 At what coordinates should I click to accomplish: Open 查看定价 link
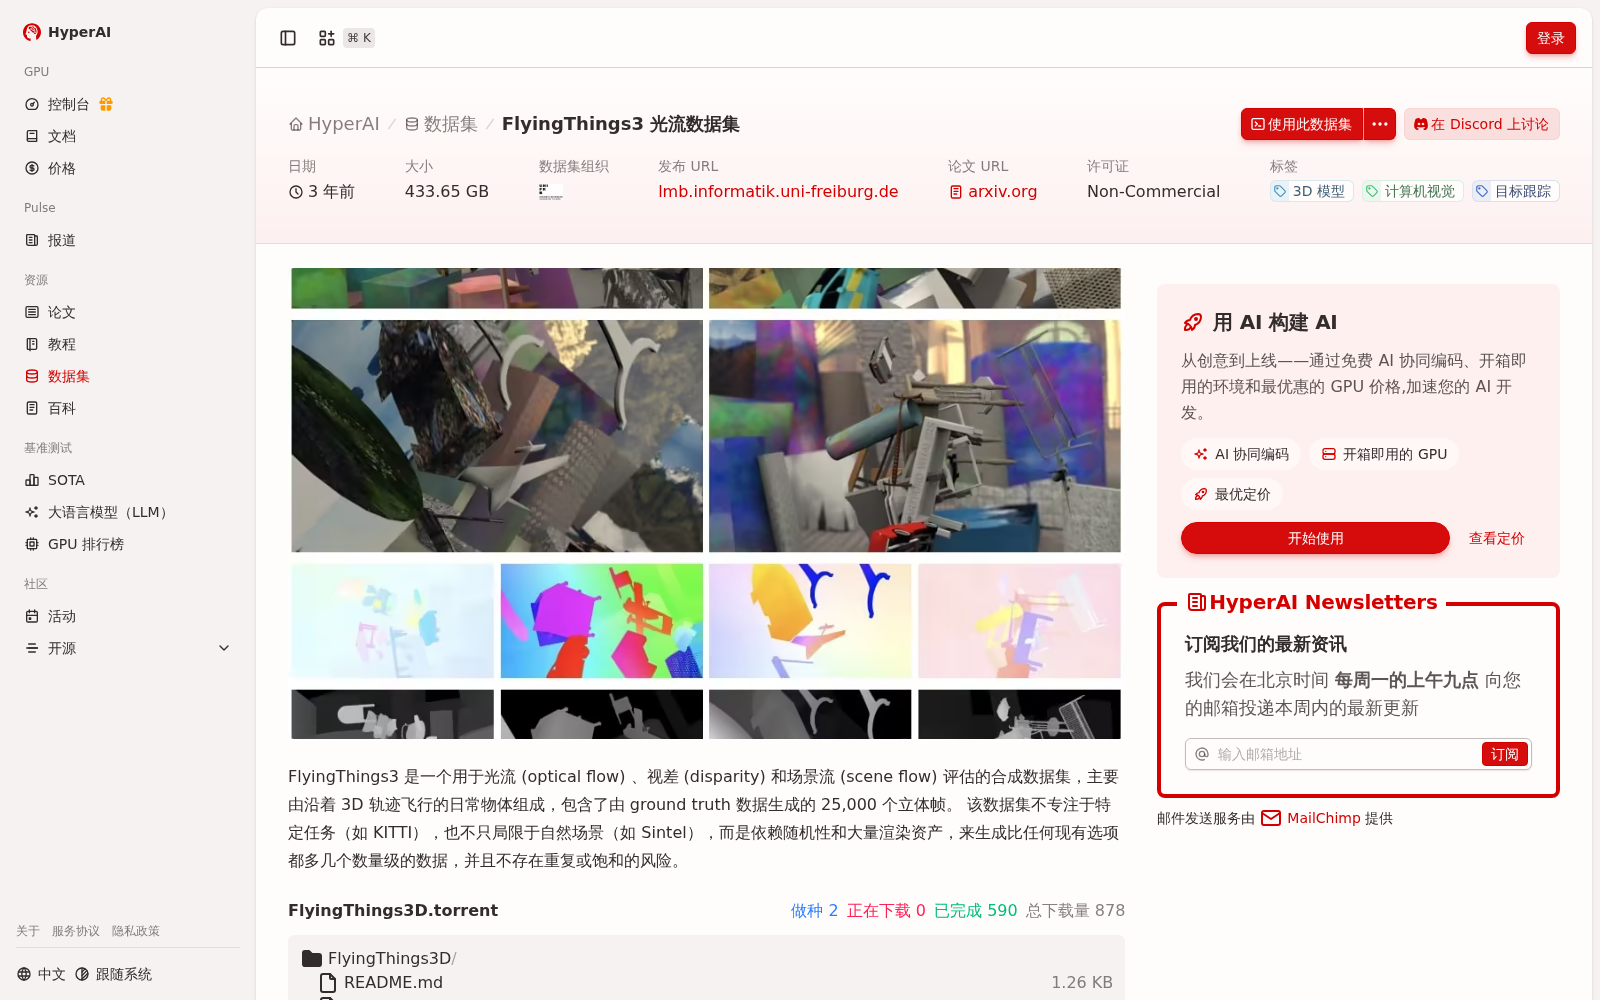1496,538
